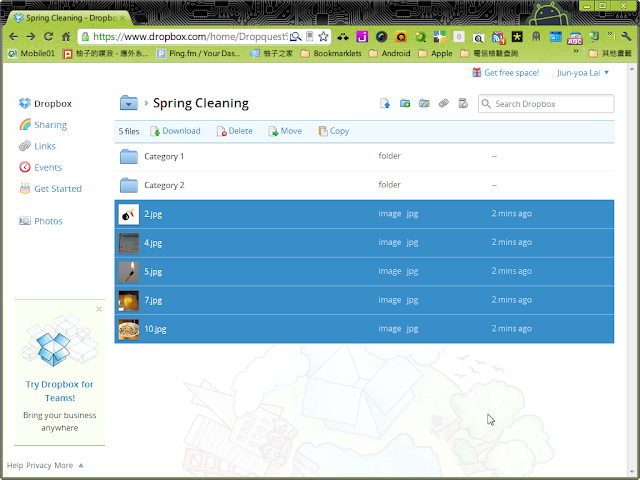
Task: Click the Show deleted files icon
Action: 463,104
